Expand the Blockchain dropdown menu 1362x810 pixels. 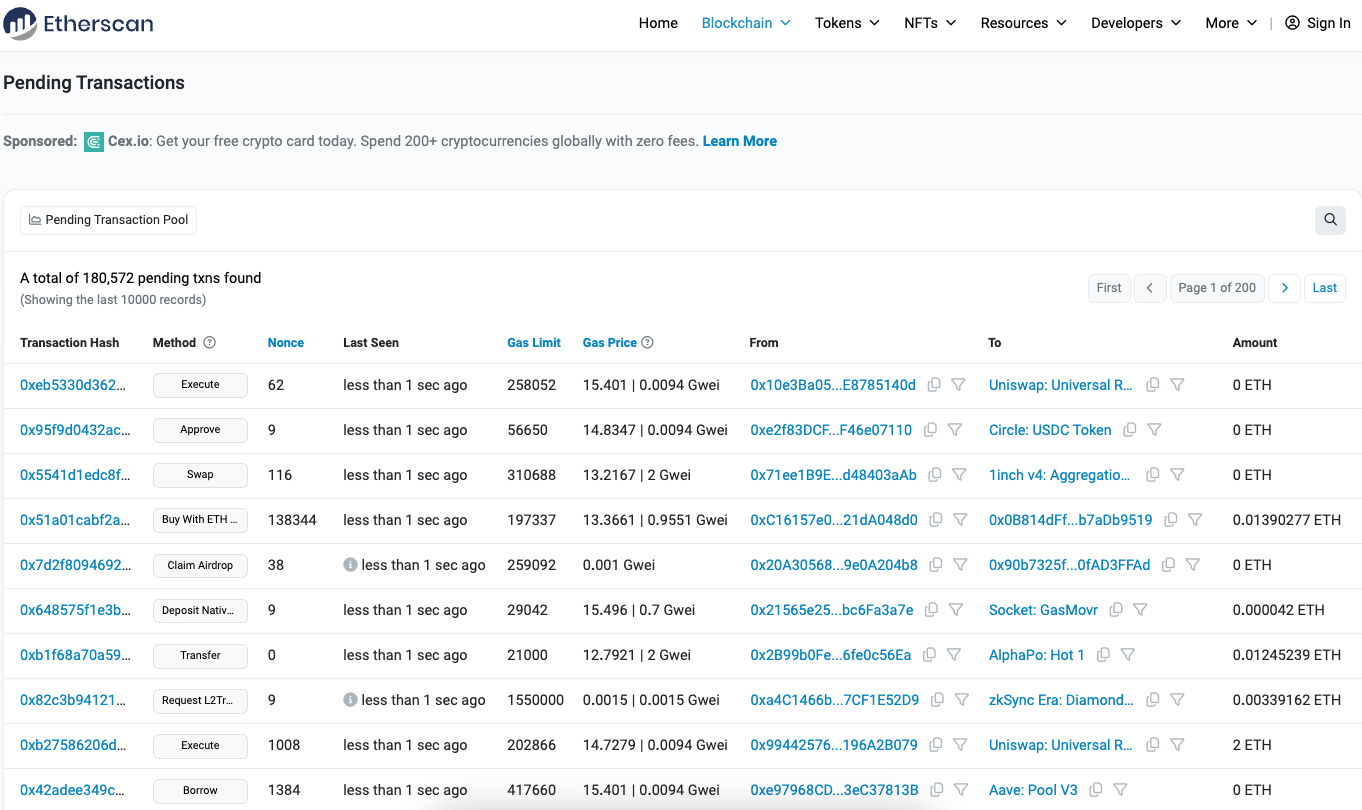746,23
